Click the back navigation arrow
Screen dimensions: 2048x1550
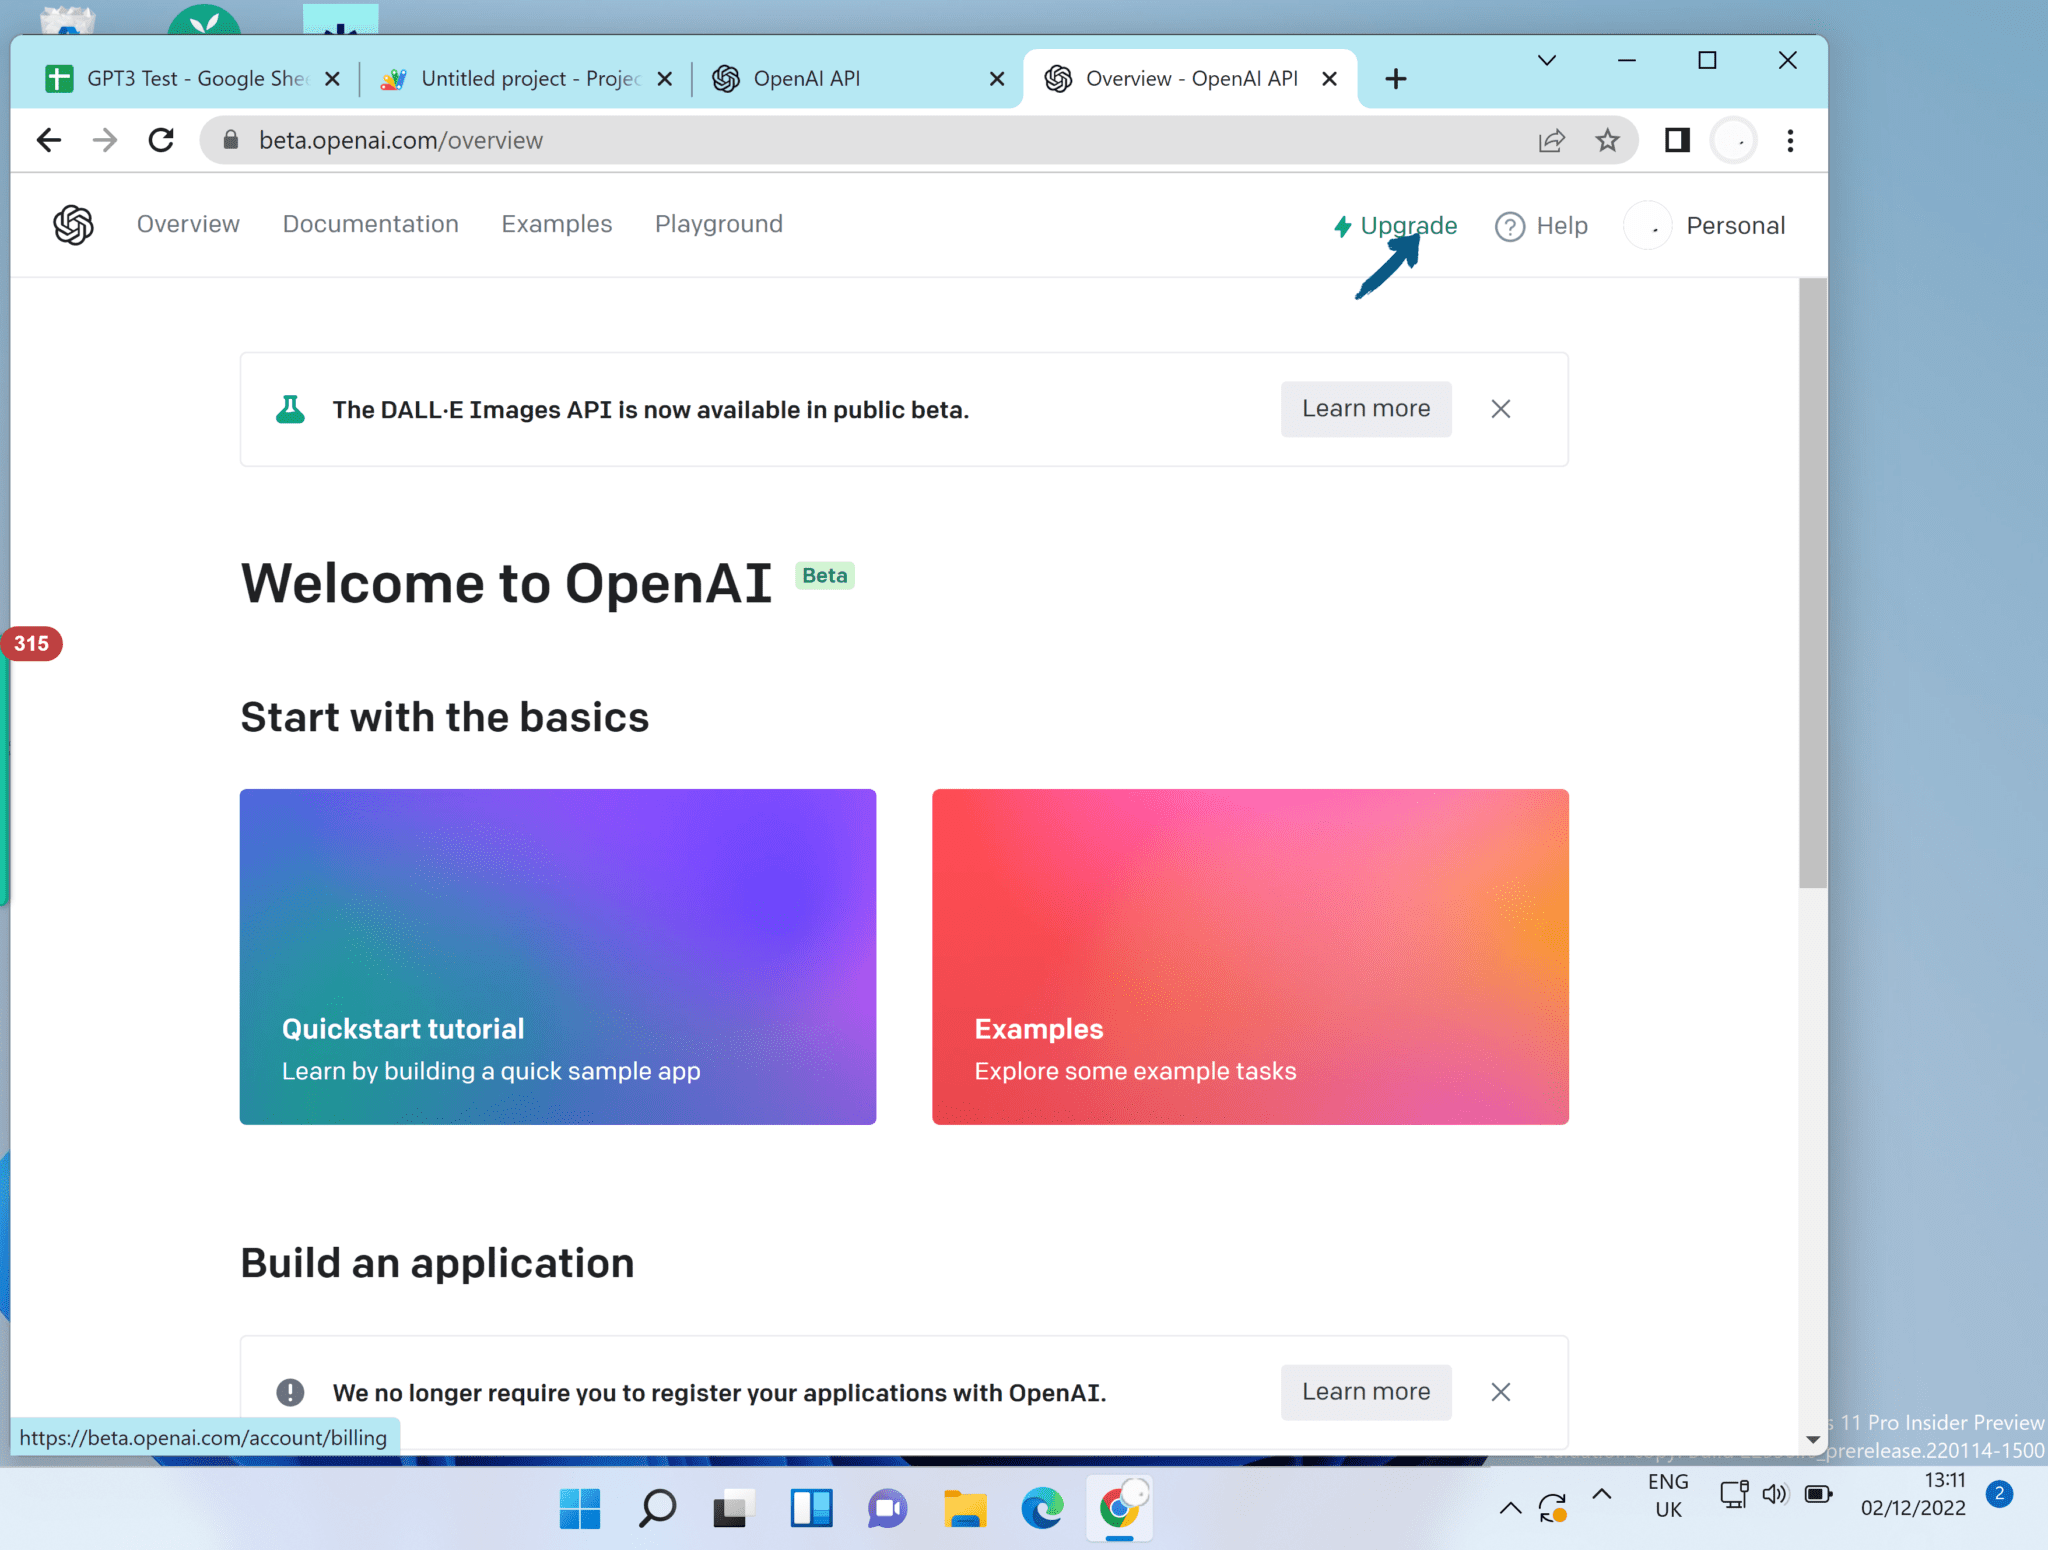click(48, 140)
